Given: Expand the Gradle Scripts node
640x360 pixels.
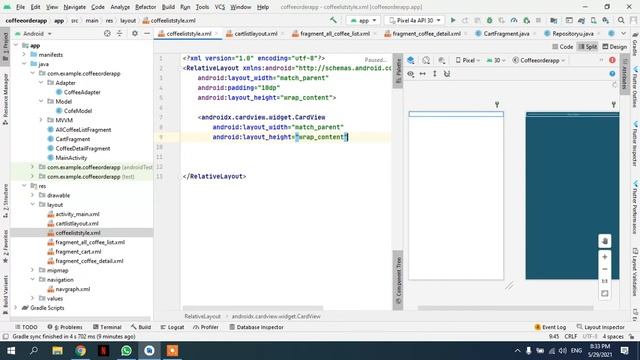Looking at the screenshot, I should click(x=16, y=308).
